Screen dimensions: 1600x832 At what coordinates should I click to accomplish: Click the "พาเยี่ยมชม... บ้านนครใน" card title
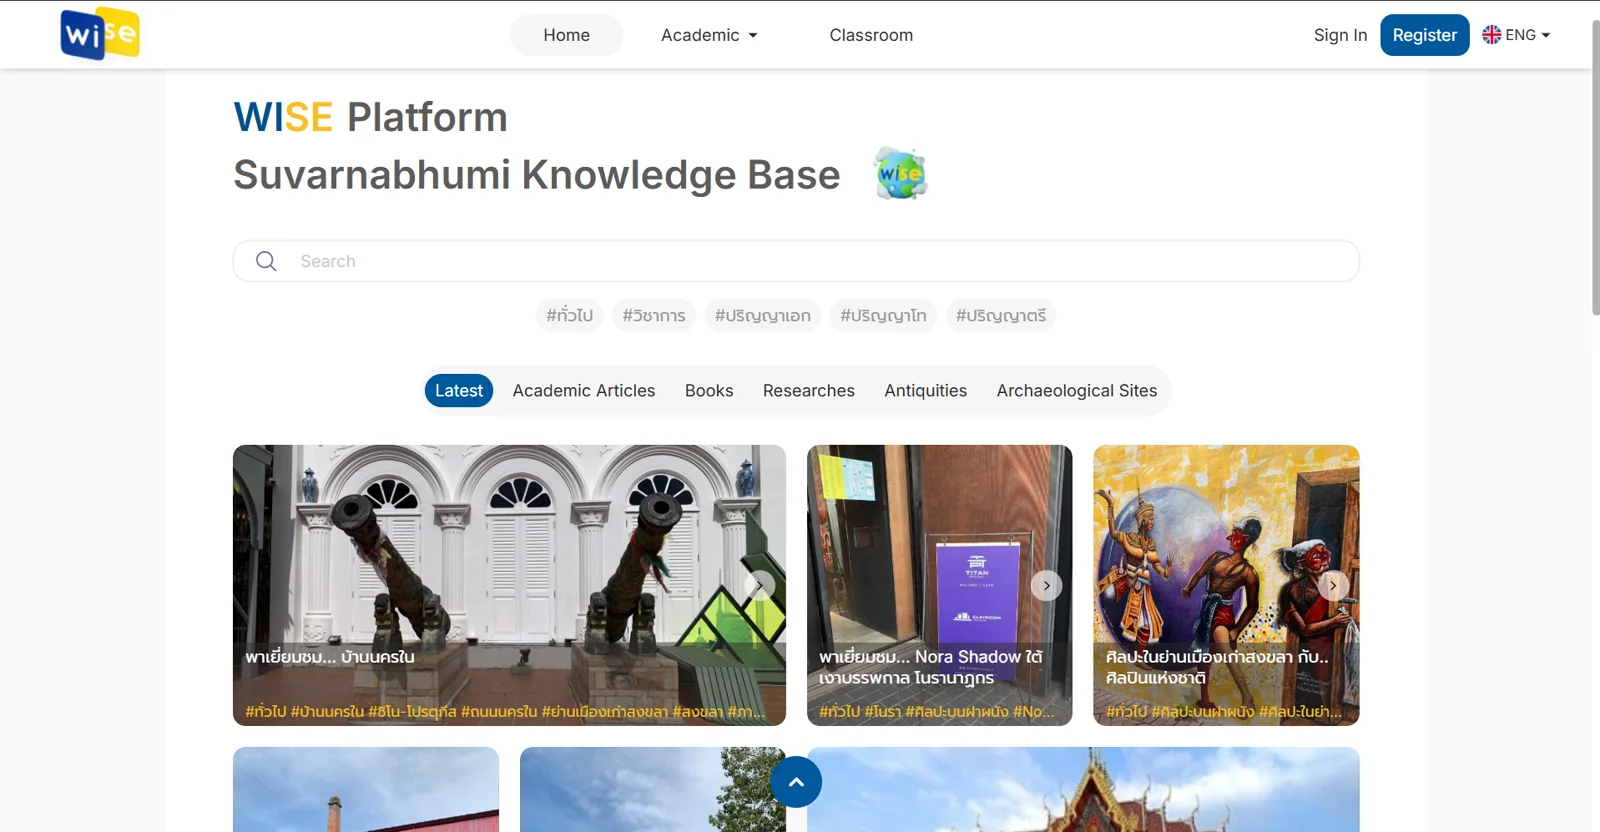coord(330,657)
